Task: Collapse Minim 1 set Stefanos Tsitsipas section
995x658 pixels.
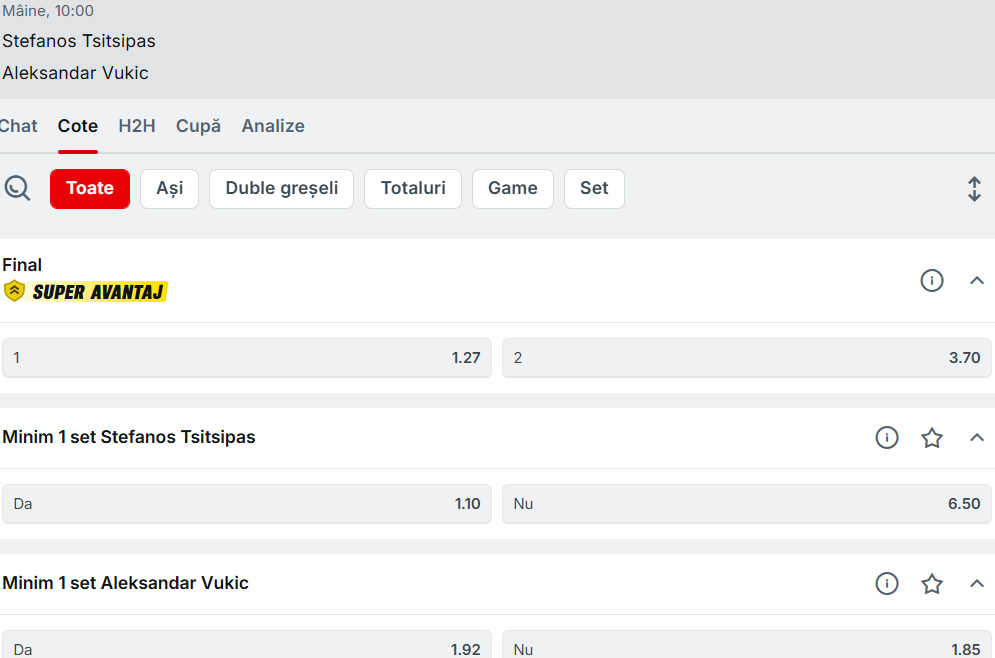Action: pos(977,438)
